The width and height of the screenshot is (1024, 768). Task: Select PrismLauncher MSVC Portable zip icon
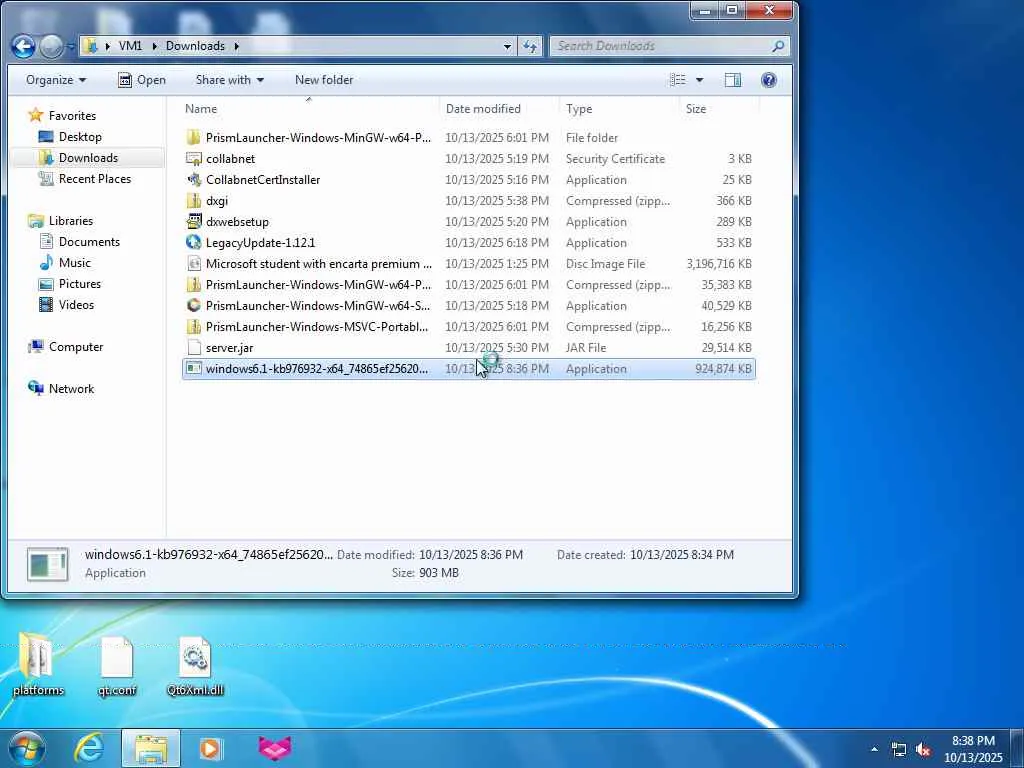click(193, 327)
